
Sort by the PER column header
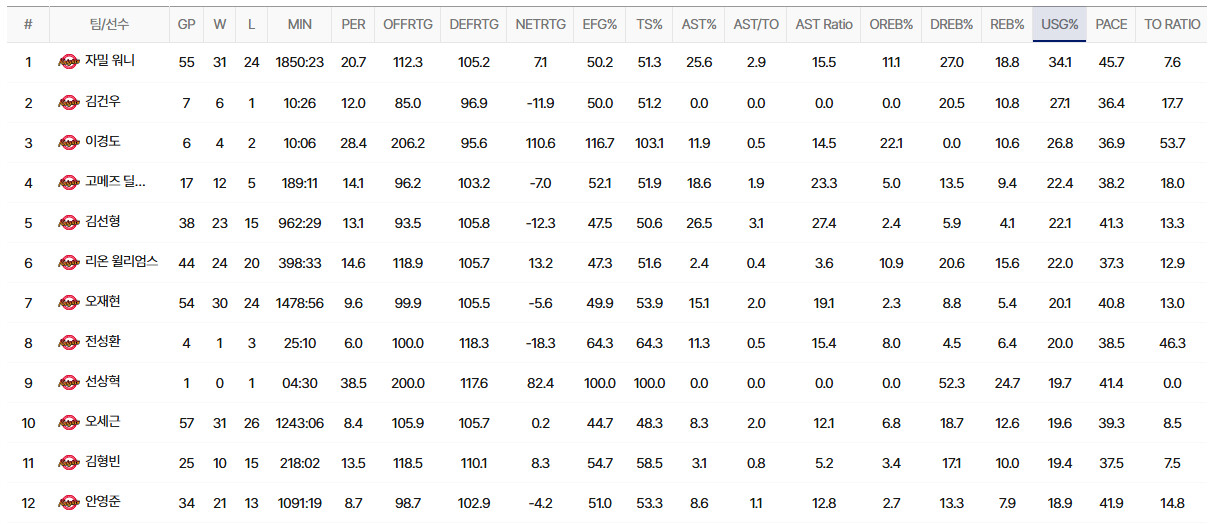tap(353, 24)
